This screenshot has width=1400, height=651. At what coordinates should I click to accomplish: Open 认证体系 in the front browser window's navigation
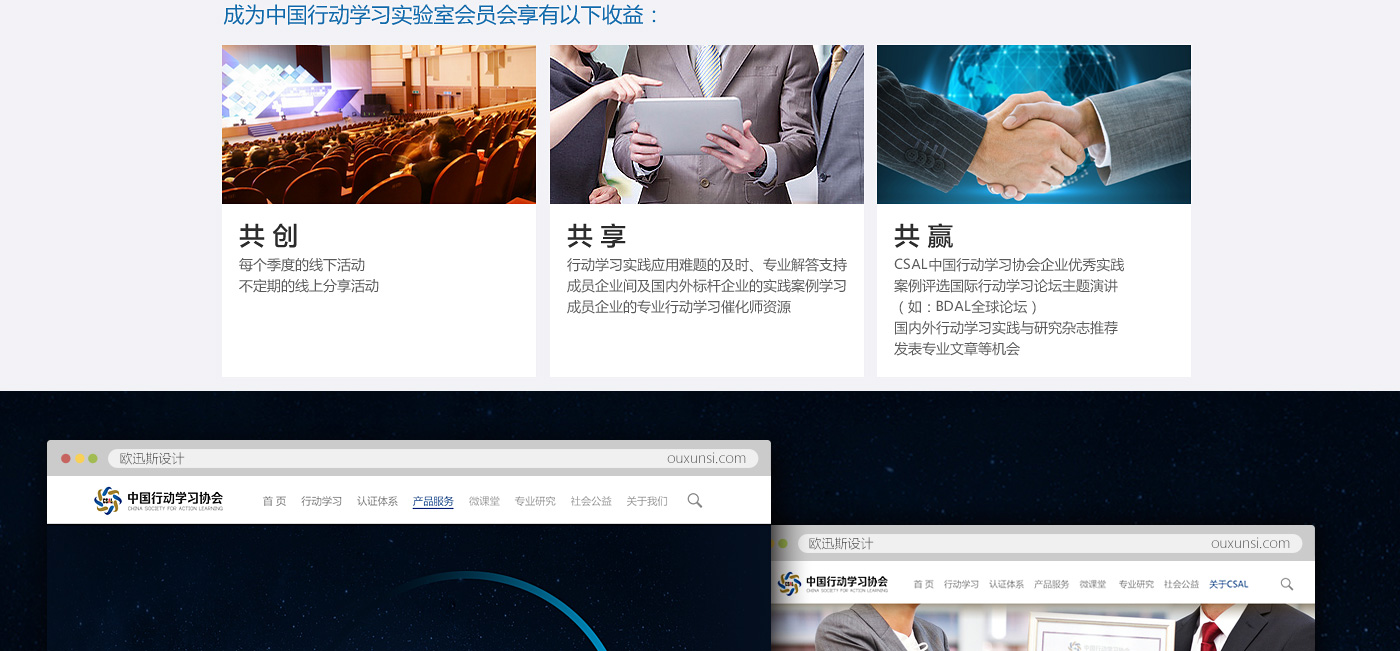378,501
